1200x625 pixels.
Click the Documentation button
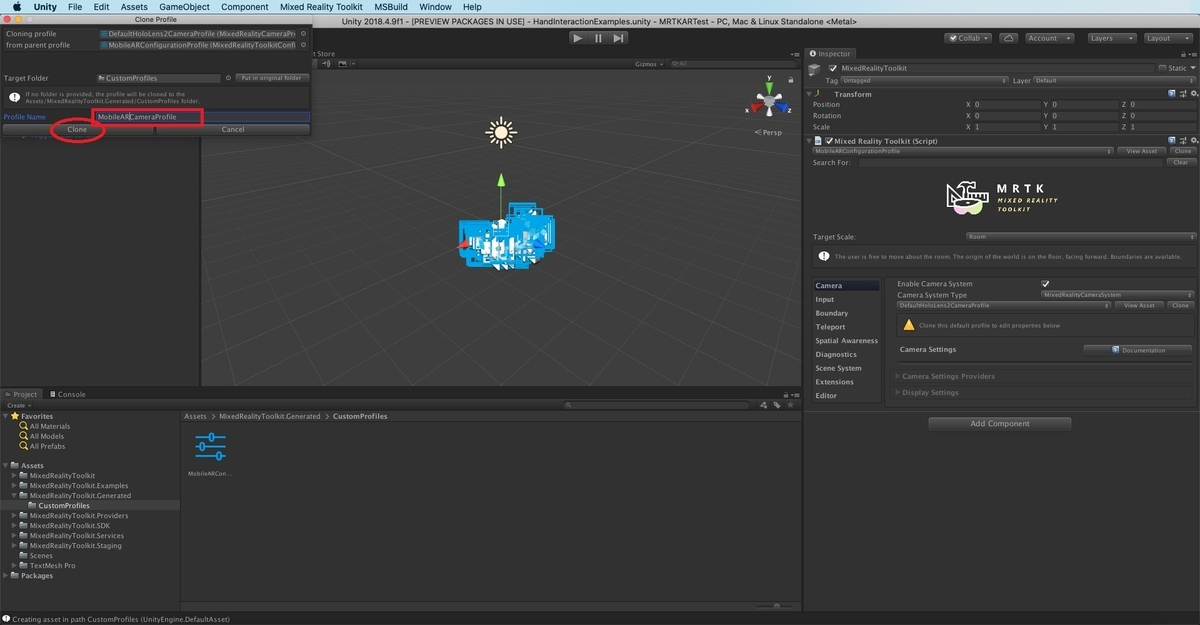click(1138, 350)
